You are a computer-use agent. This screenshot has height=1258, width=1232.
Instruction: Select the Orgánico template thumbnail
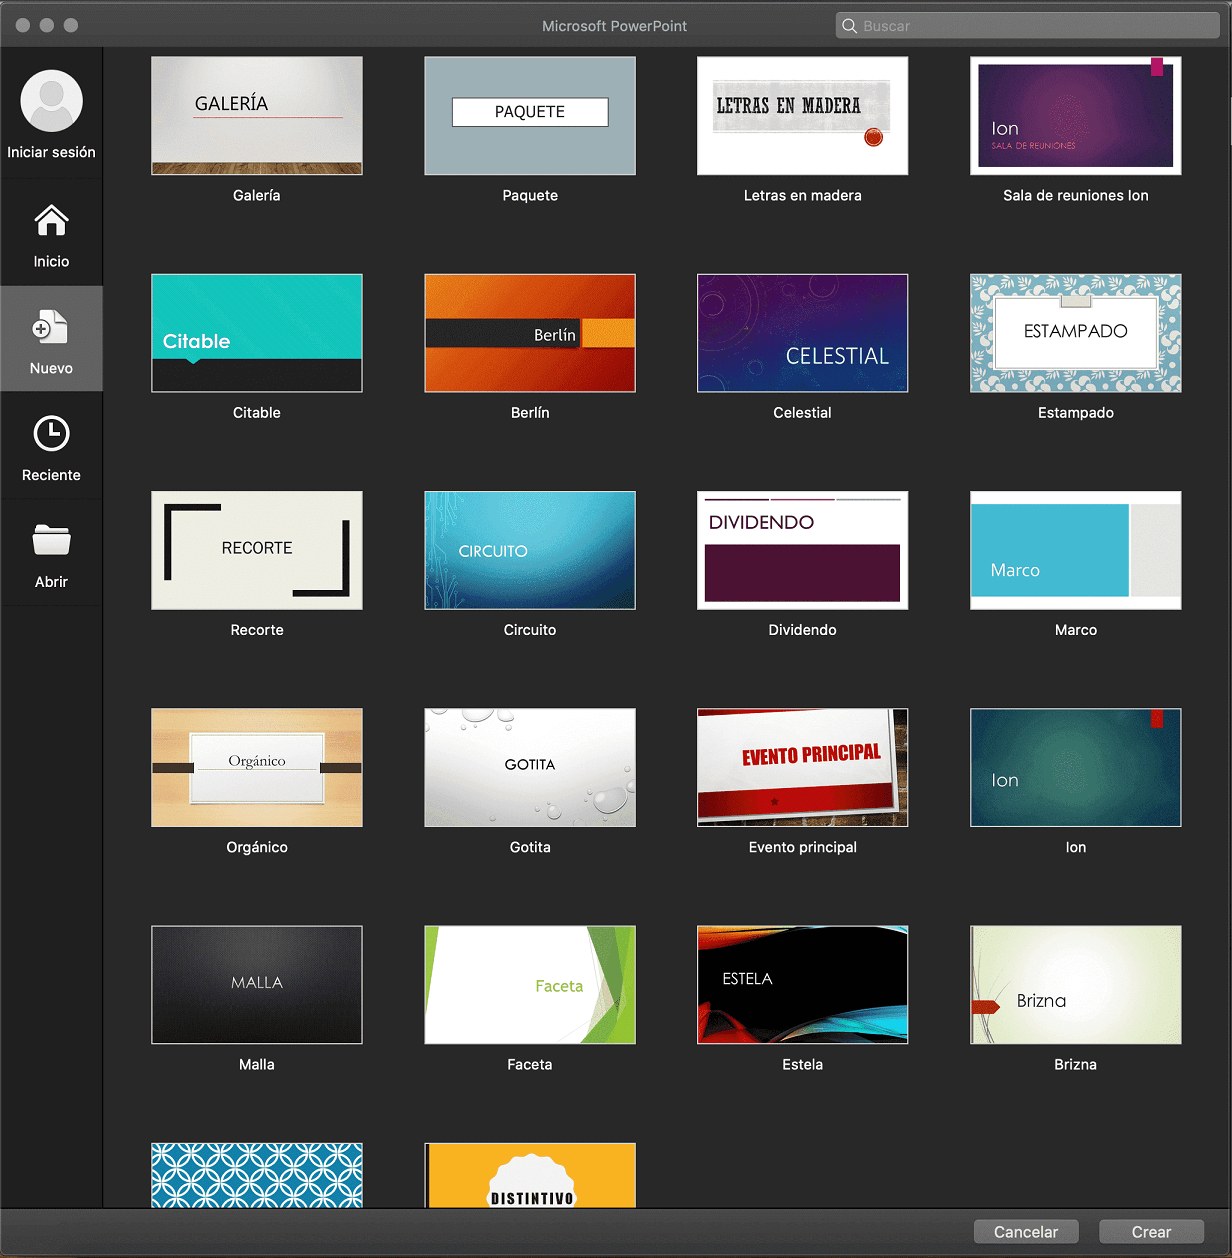[x=257, y=768]
